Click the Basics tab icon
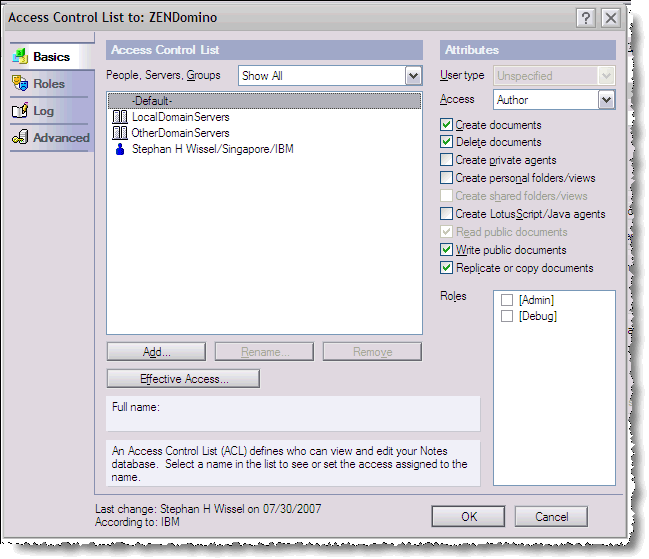This screenshot has width=649, height=559. coord(19,57)
